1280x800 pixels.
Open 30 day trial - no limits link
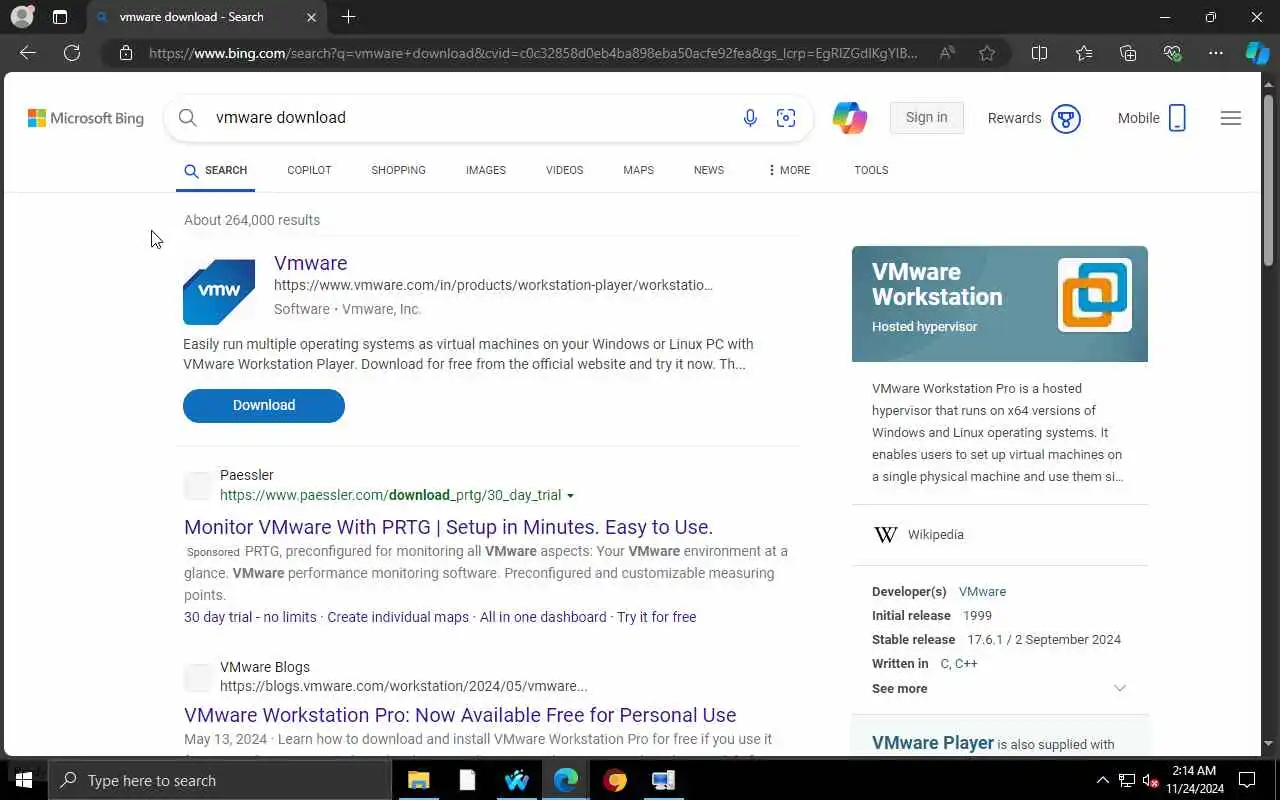point(250,617)
